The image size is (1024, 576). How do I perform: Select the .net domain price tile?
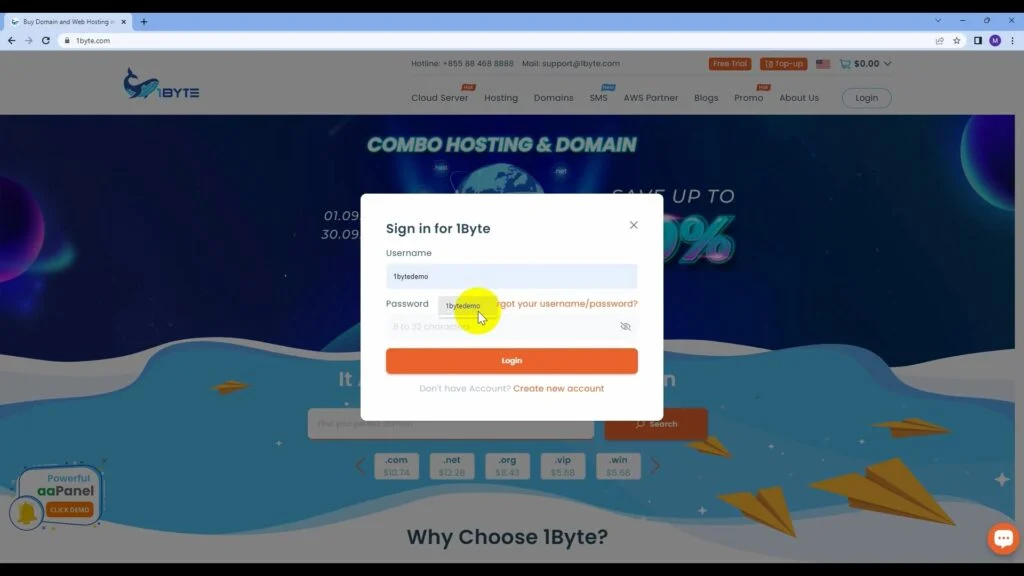(x=452, y=466)
